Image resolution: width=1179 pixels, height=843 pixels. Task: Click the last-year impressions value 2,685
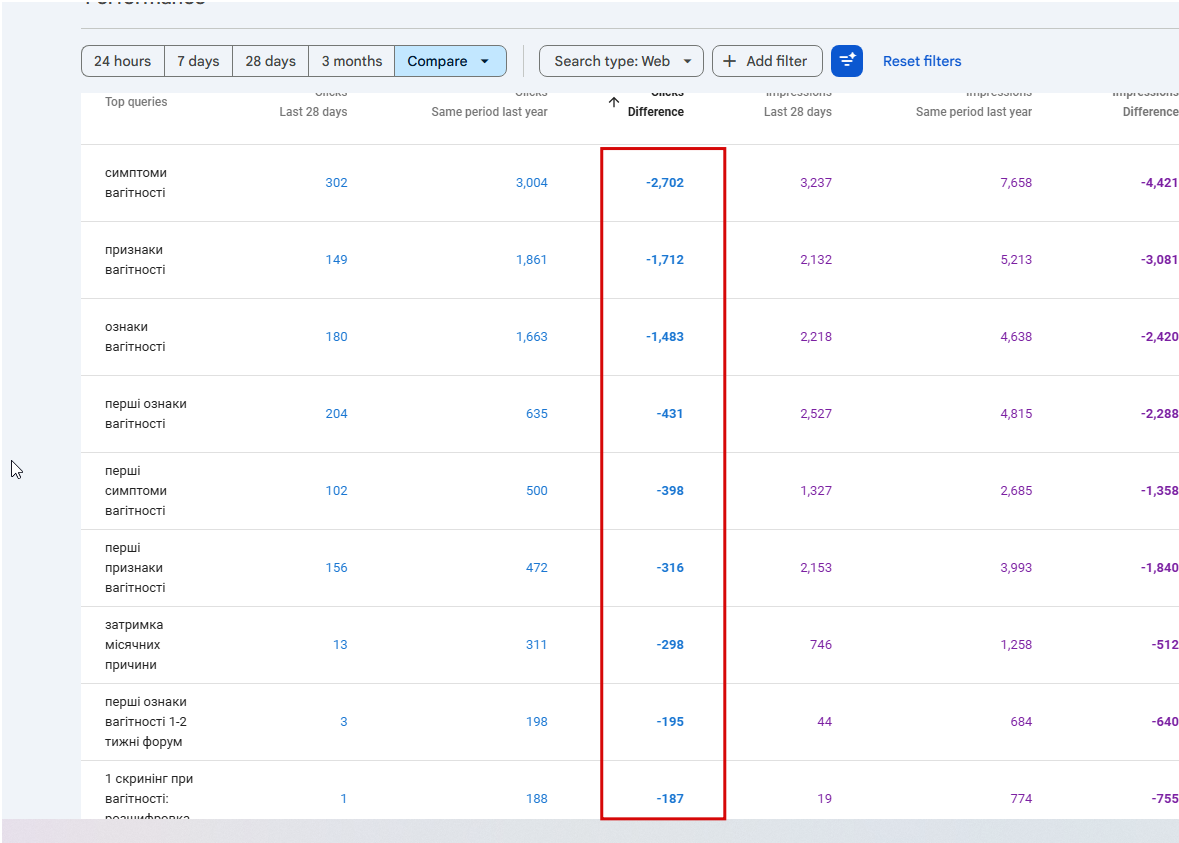click(x=1016, y=490)
